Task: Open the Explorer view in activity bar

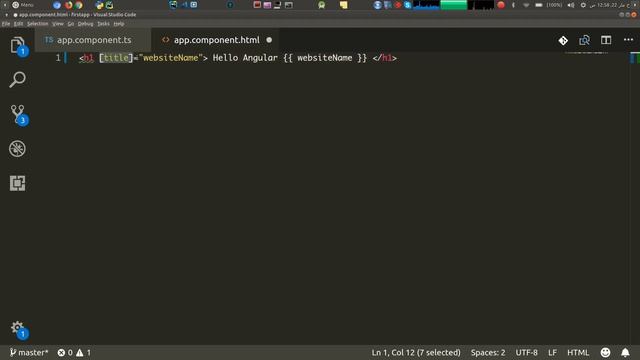Action: click(x=17, y=45)
